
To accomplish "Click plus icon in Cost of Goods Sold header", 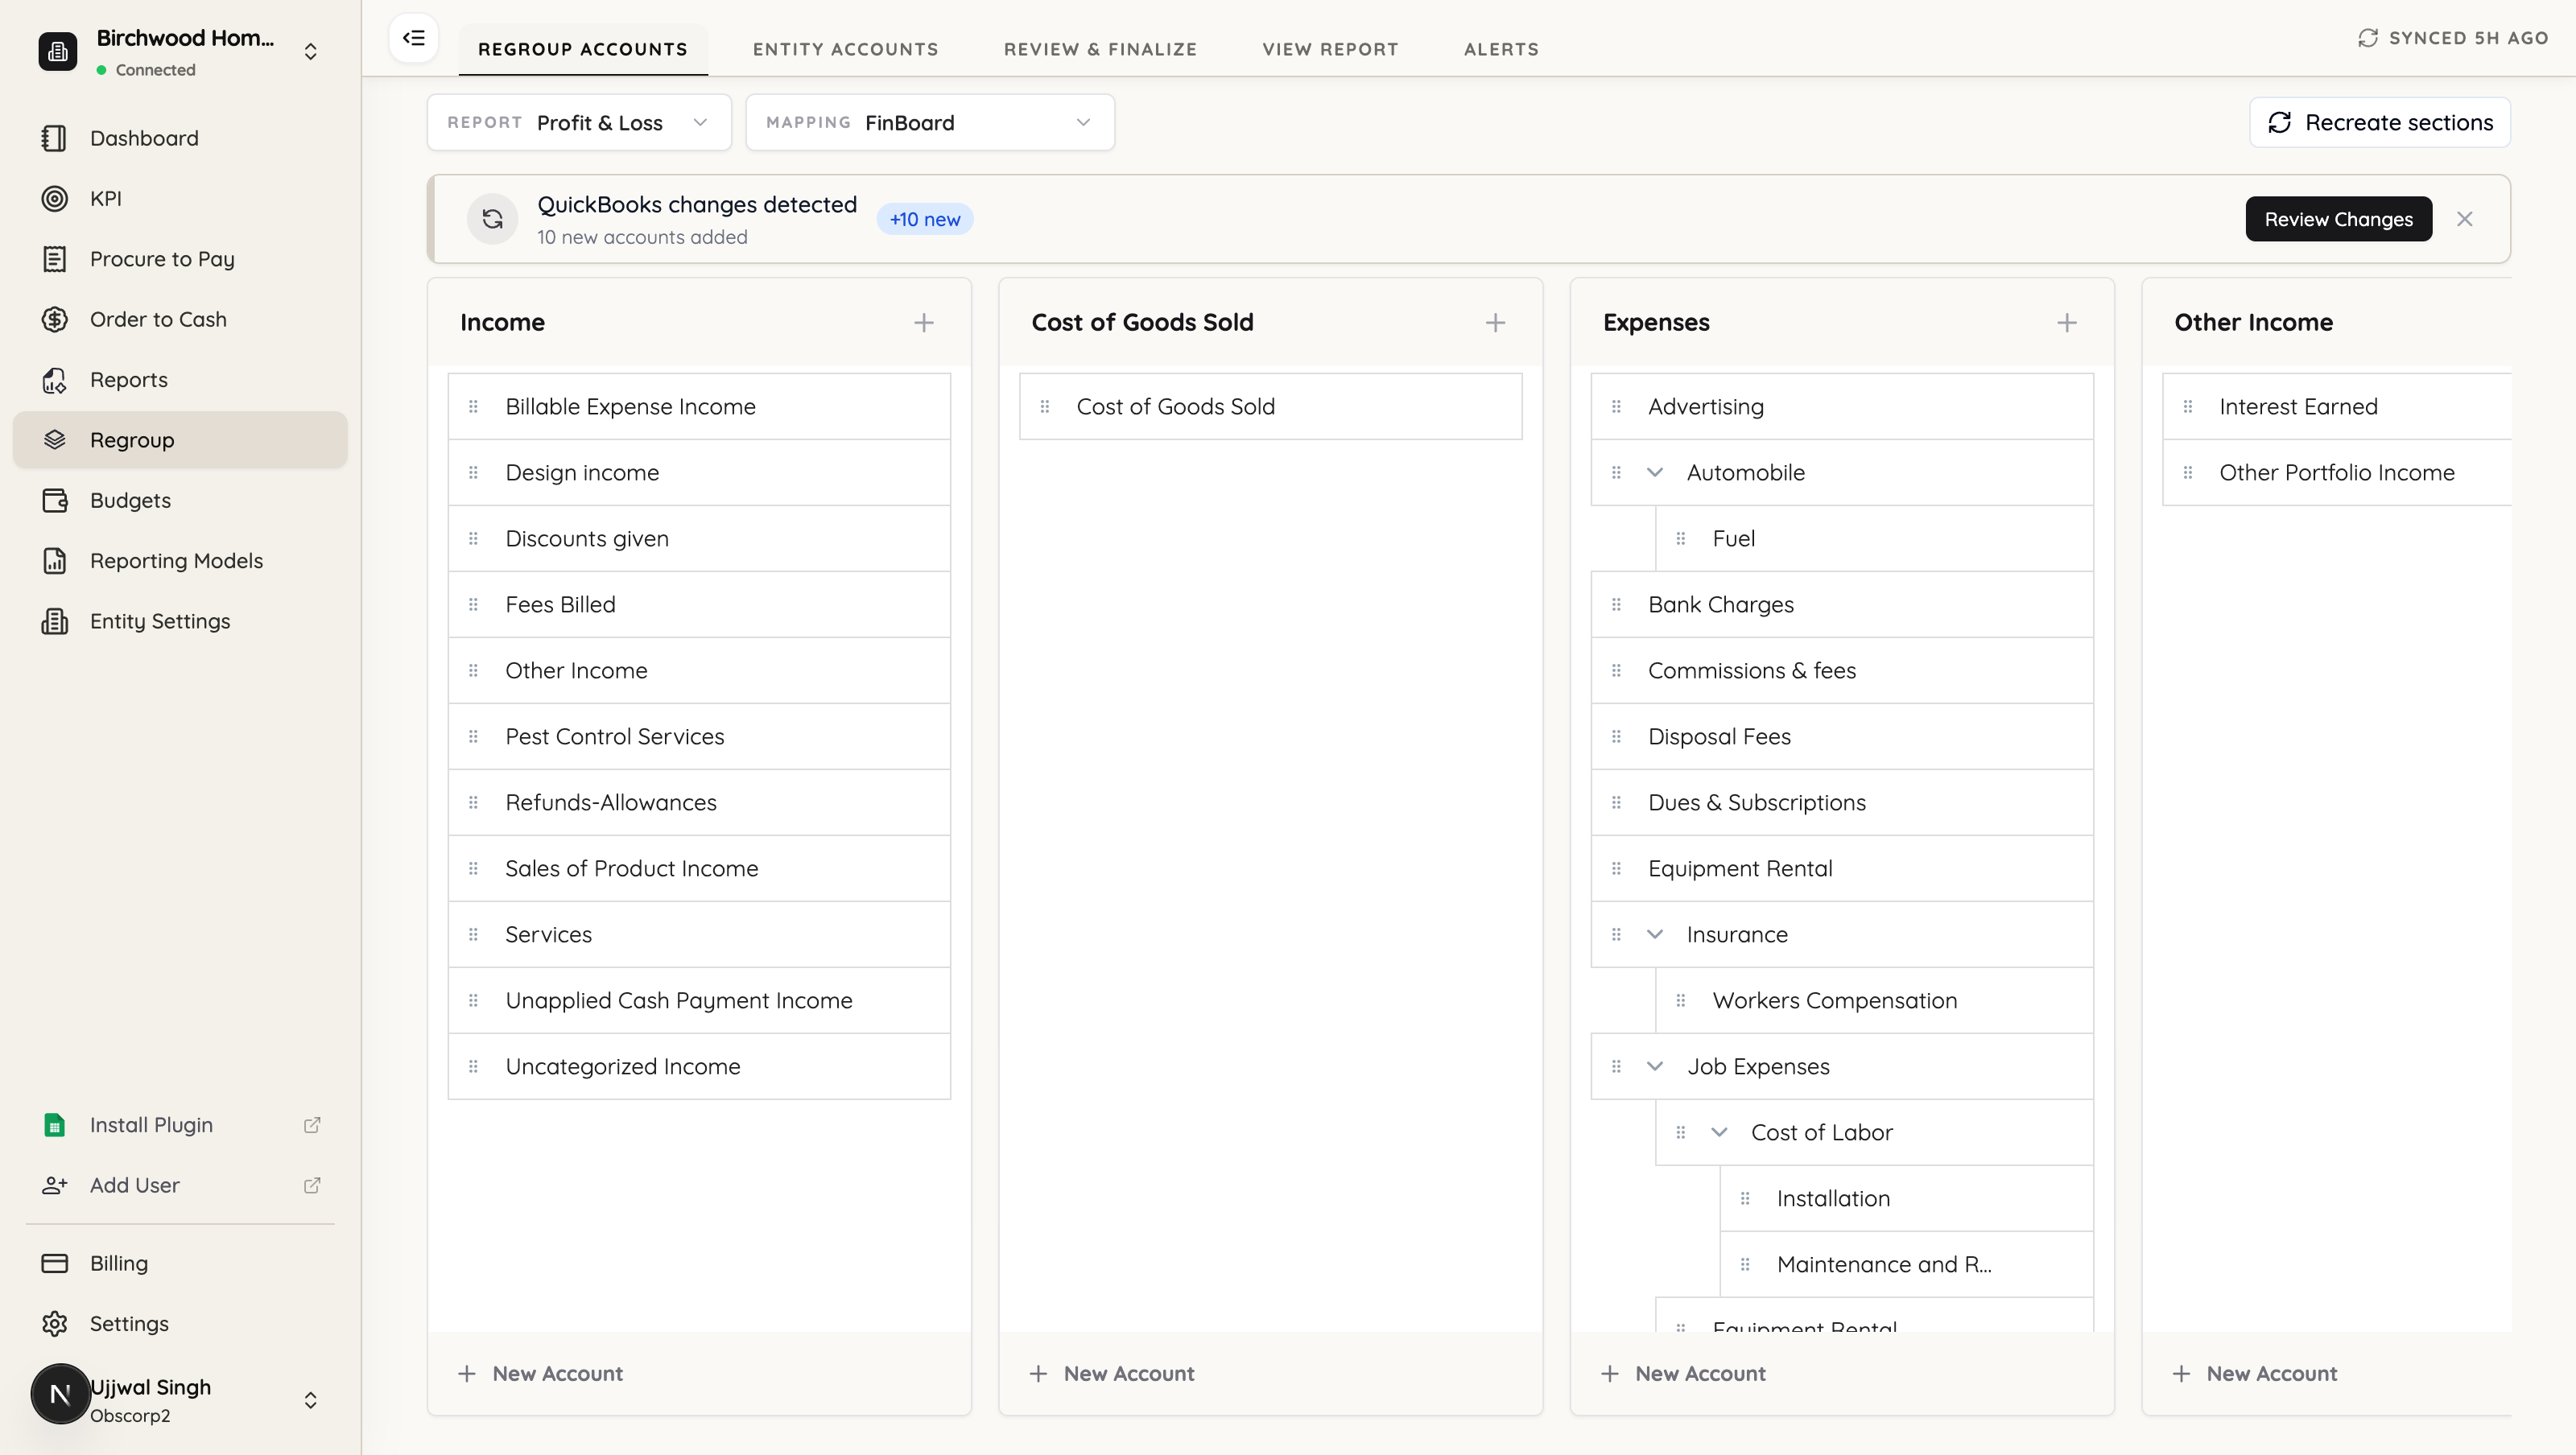I will [1495, 323].
